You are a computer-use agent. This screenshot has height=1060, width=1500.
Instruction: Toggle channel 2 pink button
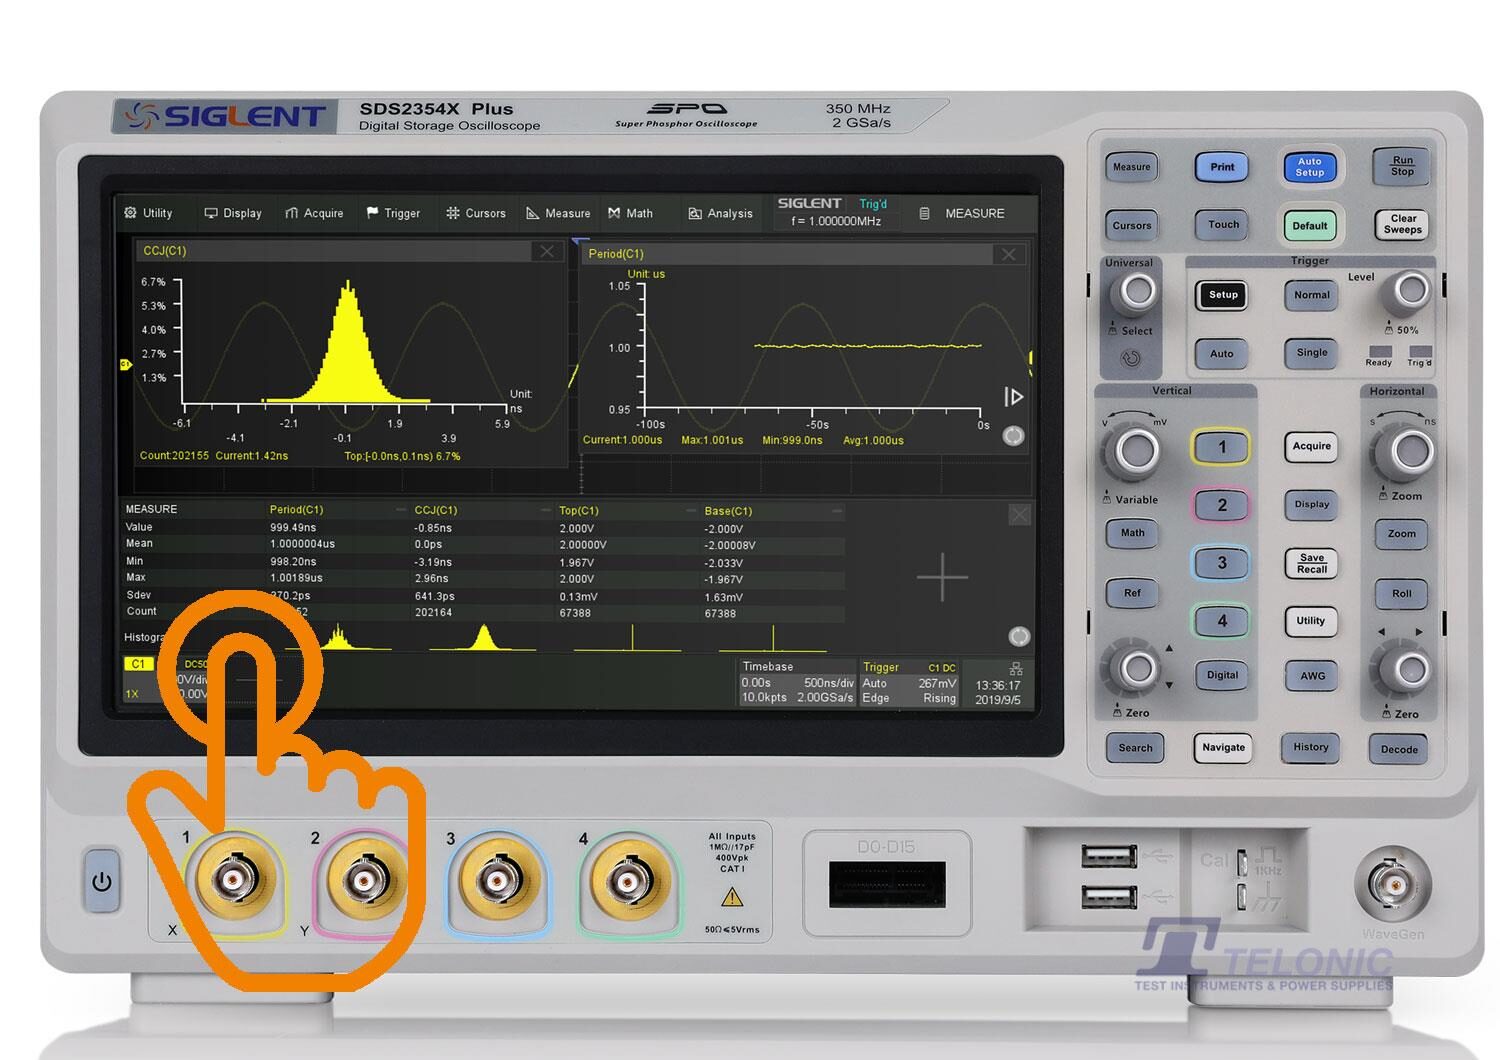click(1221, 505)
